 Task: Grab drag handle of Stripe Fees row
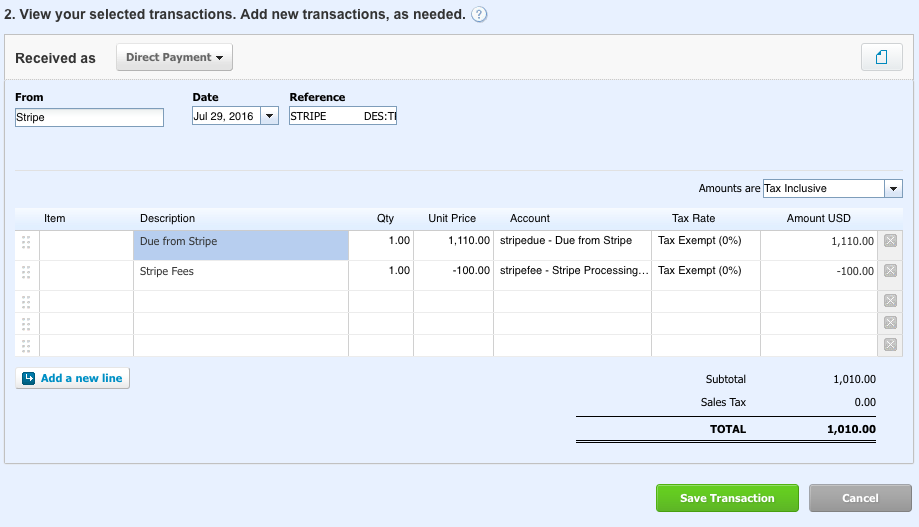[x=26, y=272]
